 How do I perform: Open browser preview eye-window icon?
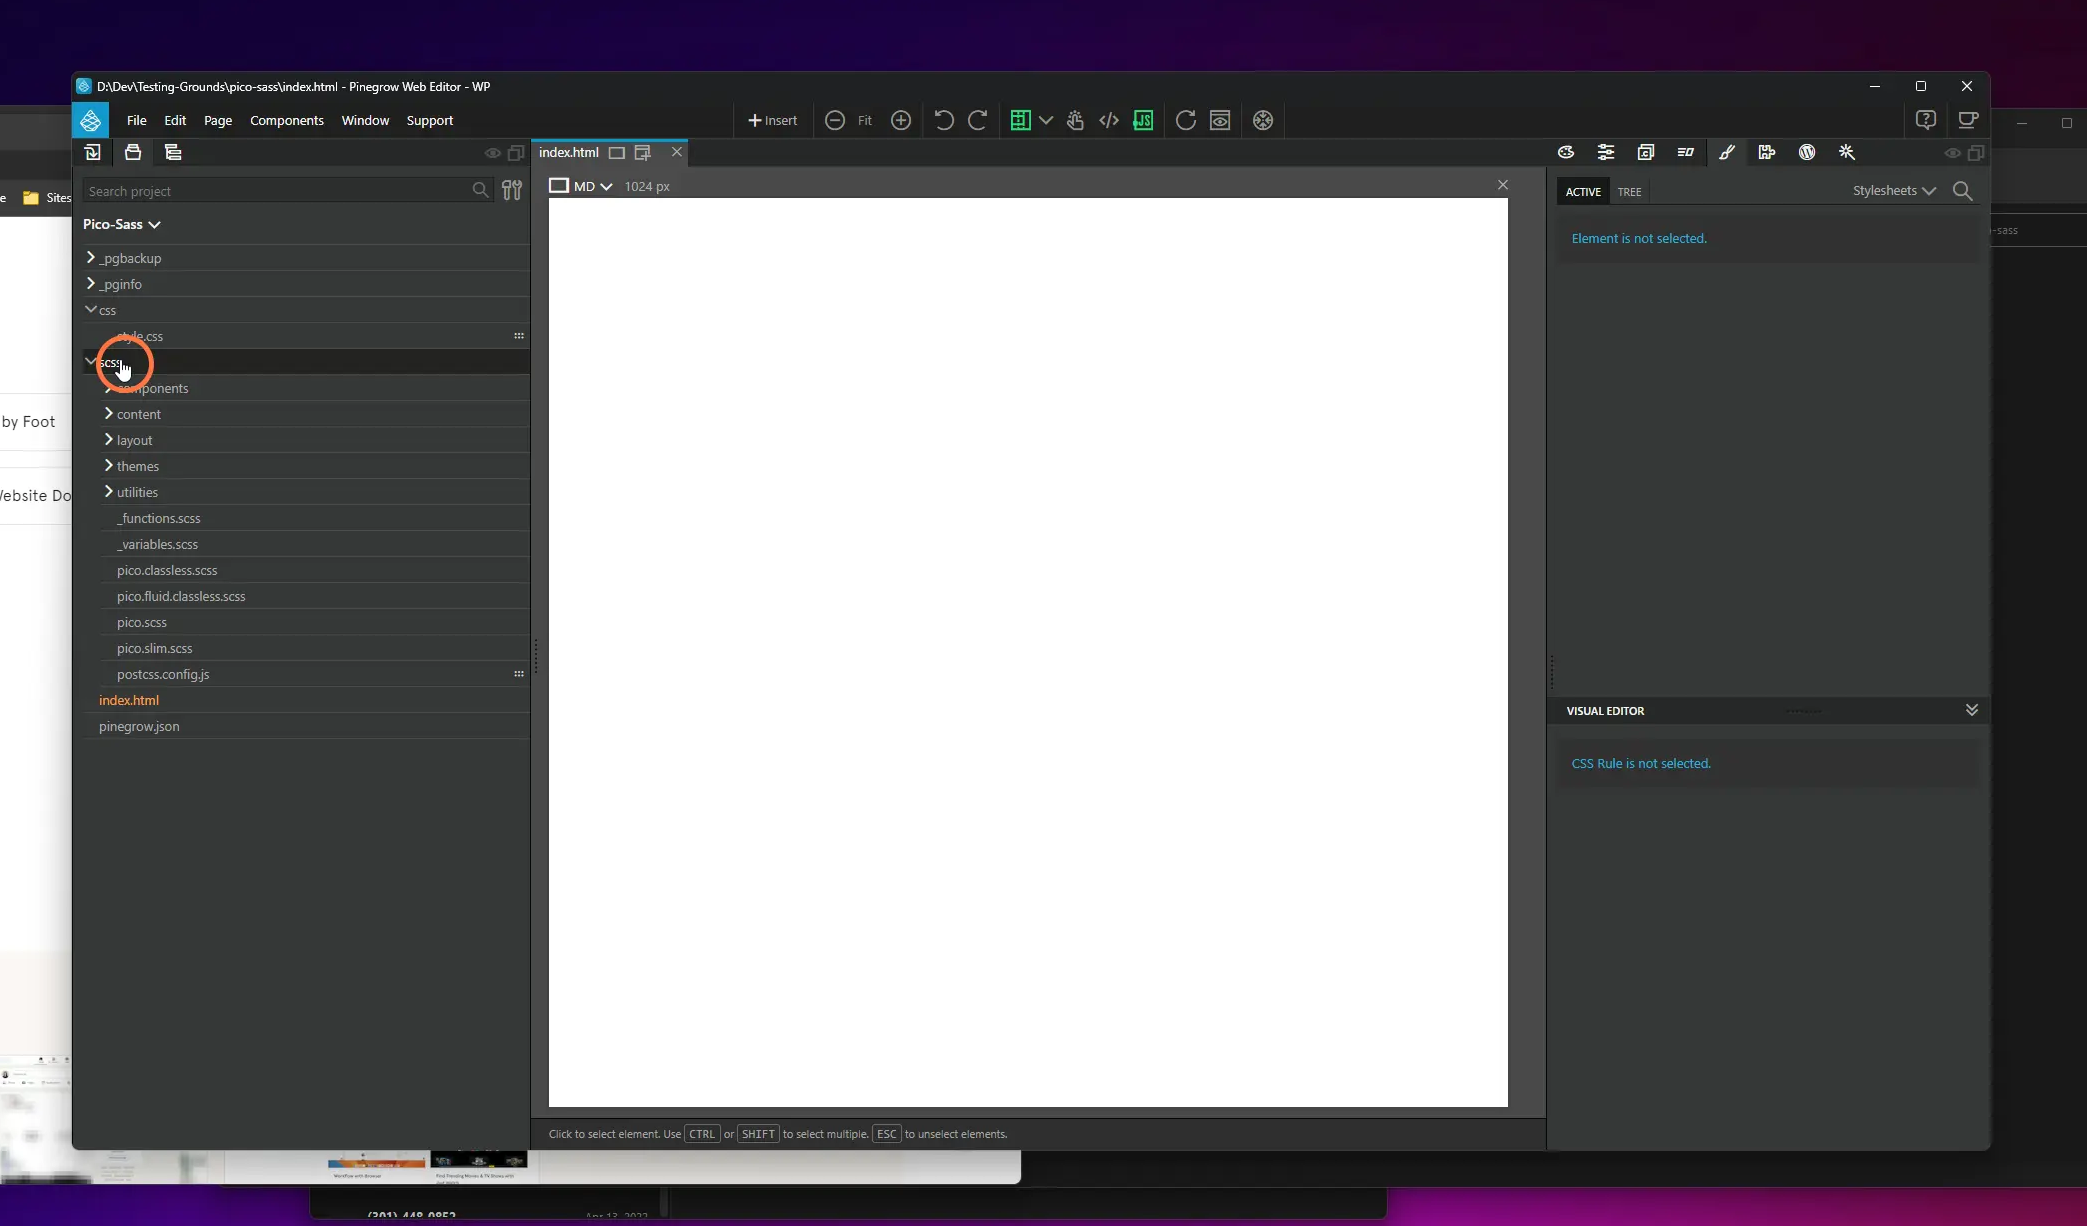(1220, 120)
